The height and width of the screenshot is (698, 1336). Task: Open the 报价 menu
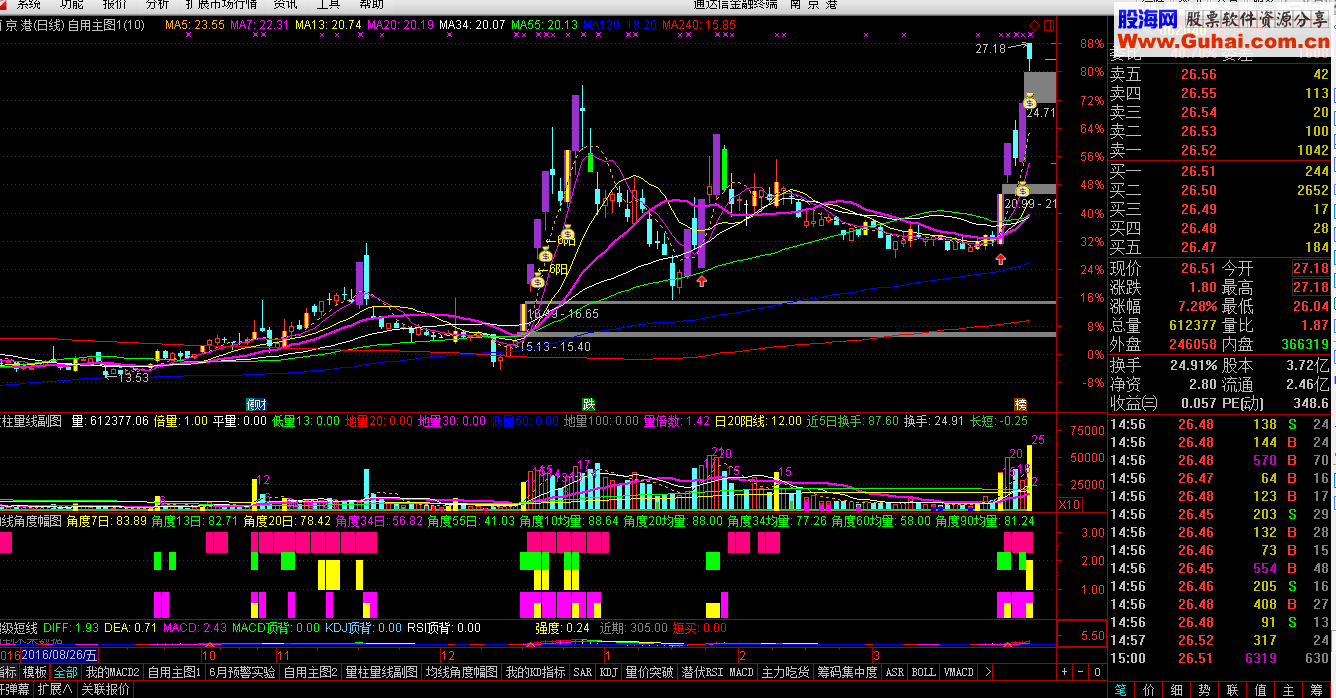click(x=115, y=4)
